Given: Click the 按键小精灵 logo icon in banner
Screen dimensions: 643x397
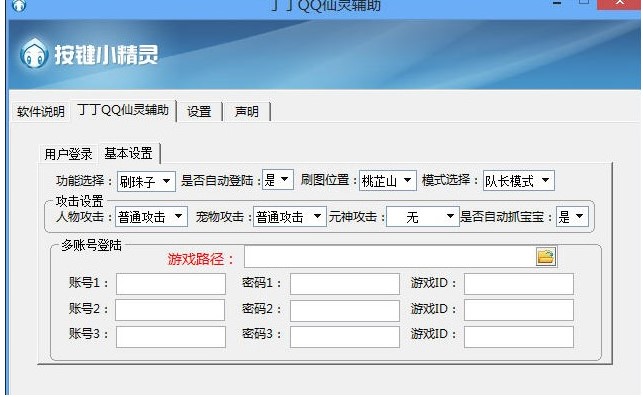Looking at the screenshot, I should 34,53.
